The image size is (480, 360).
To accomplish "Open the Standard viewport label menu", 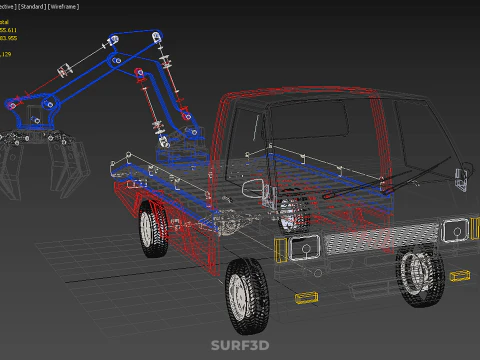I will coord(32,7).
